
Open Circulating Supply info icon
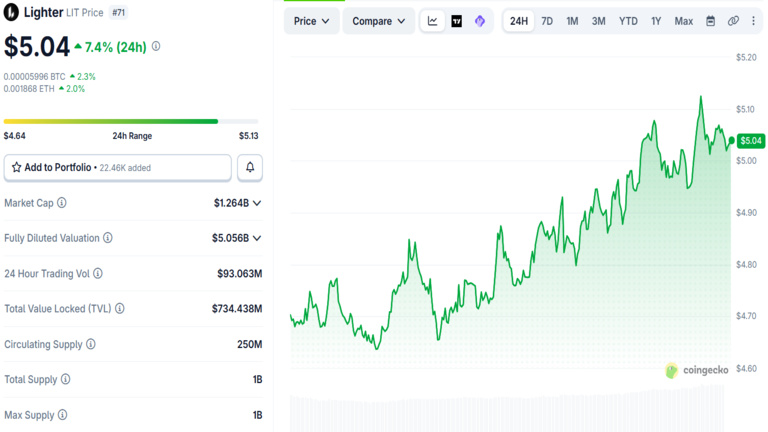[91, 344]
